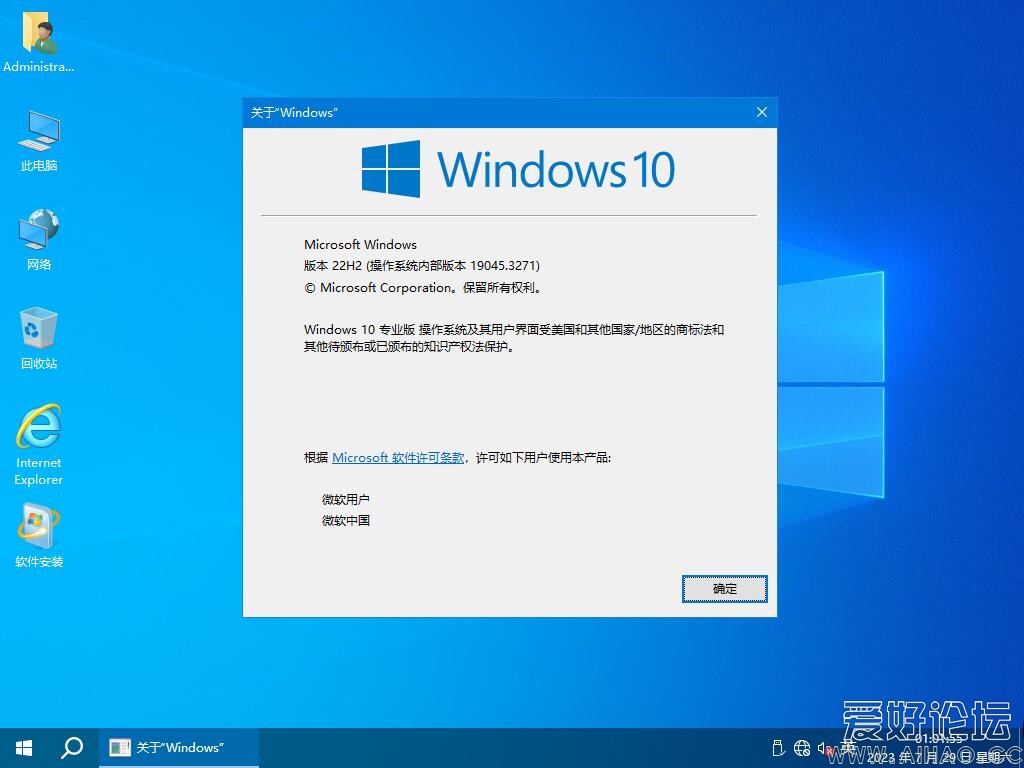Screen dimensions: 1024x768
Task: Open the Administrator folder desktop icon
Action: click(39, 42)
